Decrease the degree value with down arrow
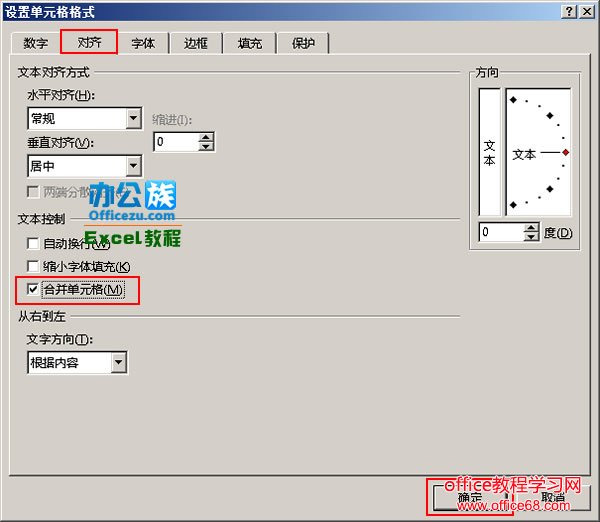 [531, 237]
